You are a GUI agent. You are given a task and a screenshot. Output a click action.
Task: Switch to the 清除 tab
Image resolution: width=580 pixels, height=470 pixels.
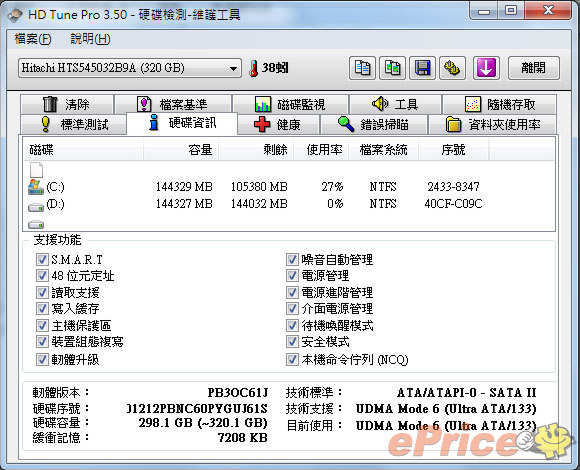click(67, 104)
